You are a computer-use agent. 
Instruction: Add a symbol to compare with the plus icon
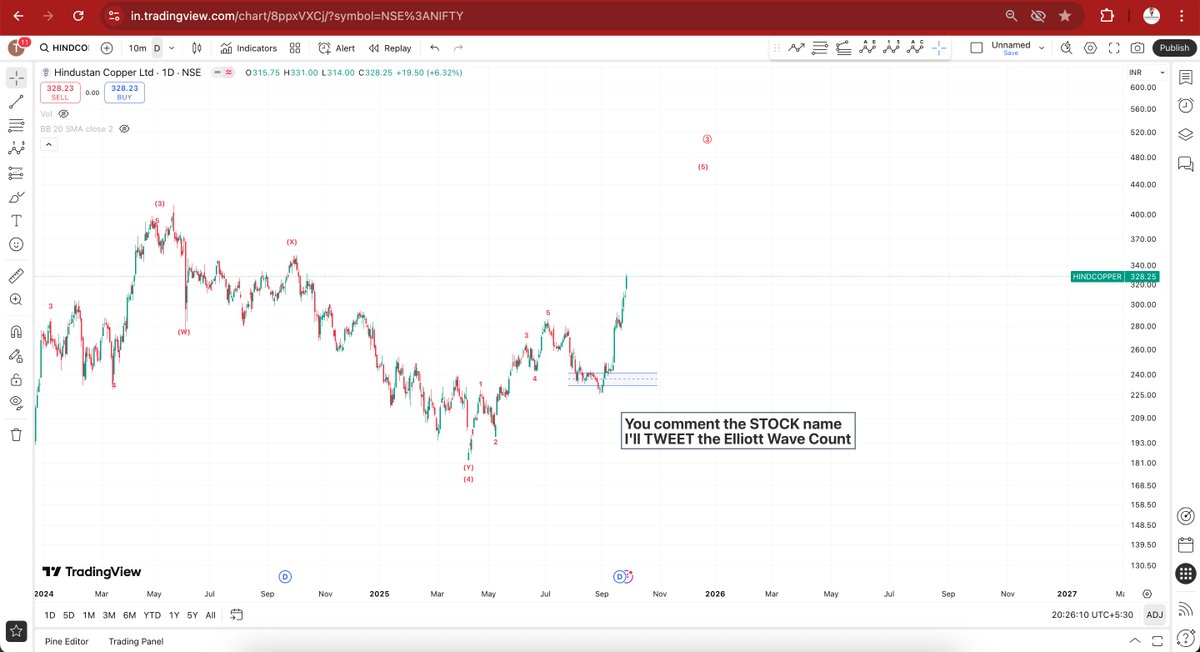coord(106,48)
